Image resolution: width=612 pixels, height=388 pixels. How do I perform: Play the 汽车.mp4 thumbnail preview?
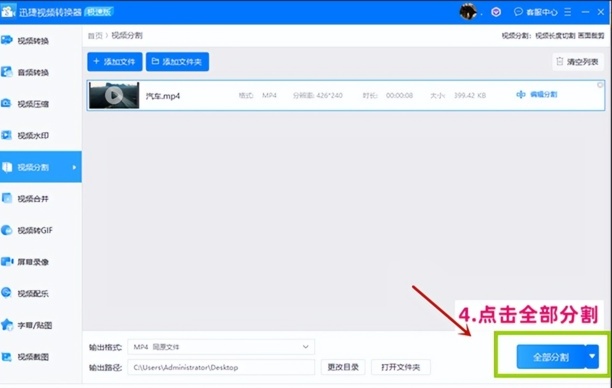(114, 95)
